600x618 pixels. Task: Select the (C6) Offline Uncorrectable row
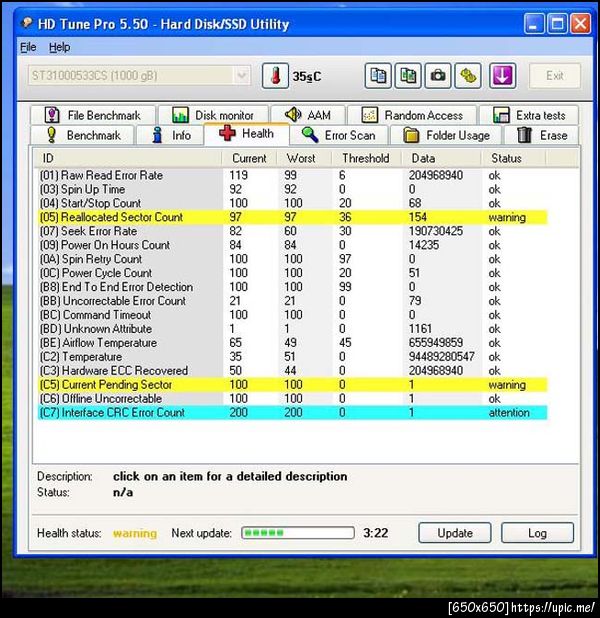[x=292, y=398]
